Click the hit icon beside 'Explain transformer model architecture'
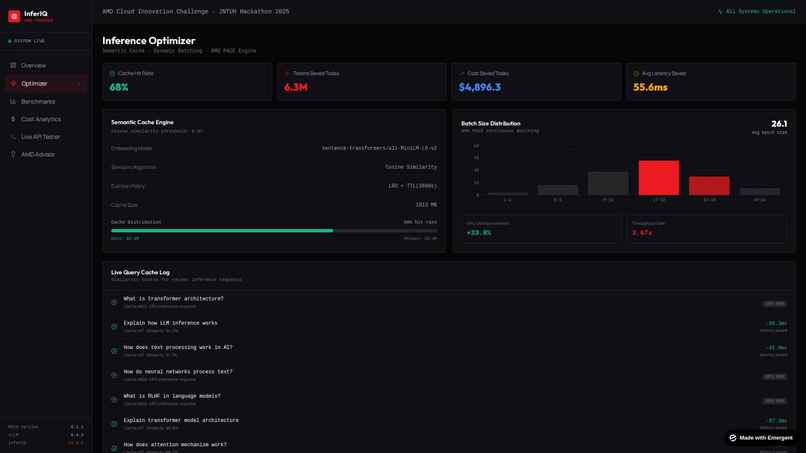The image size is (806, 453). (x=114, y=424)
